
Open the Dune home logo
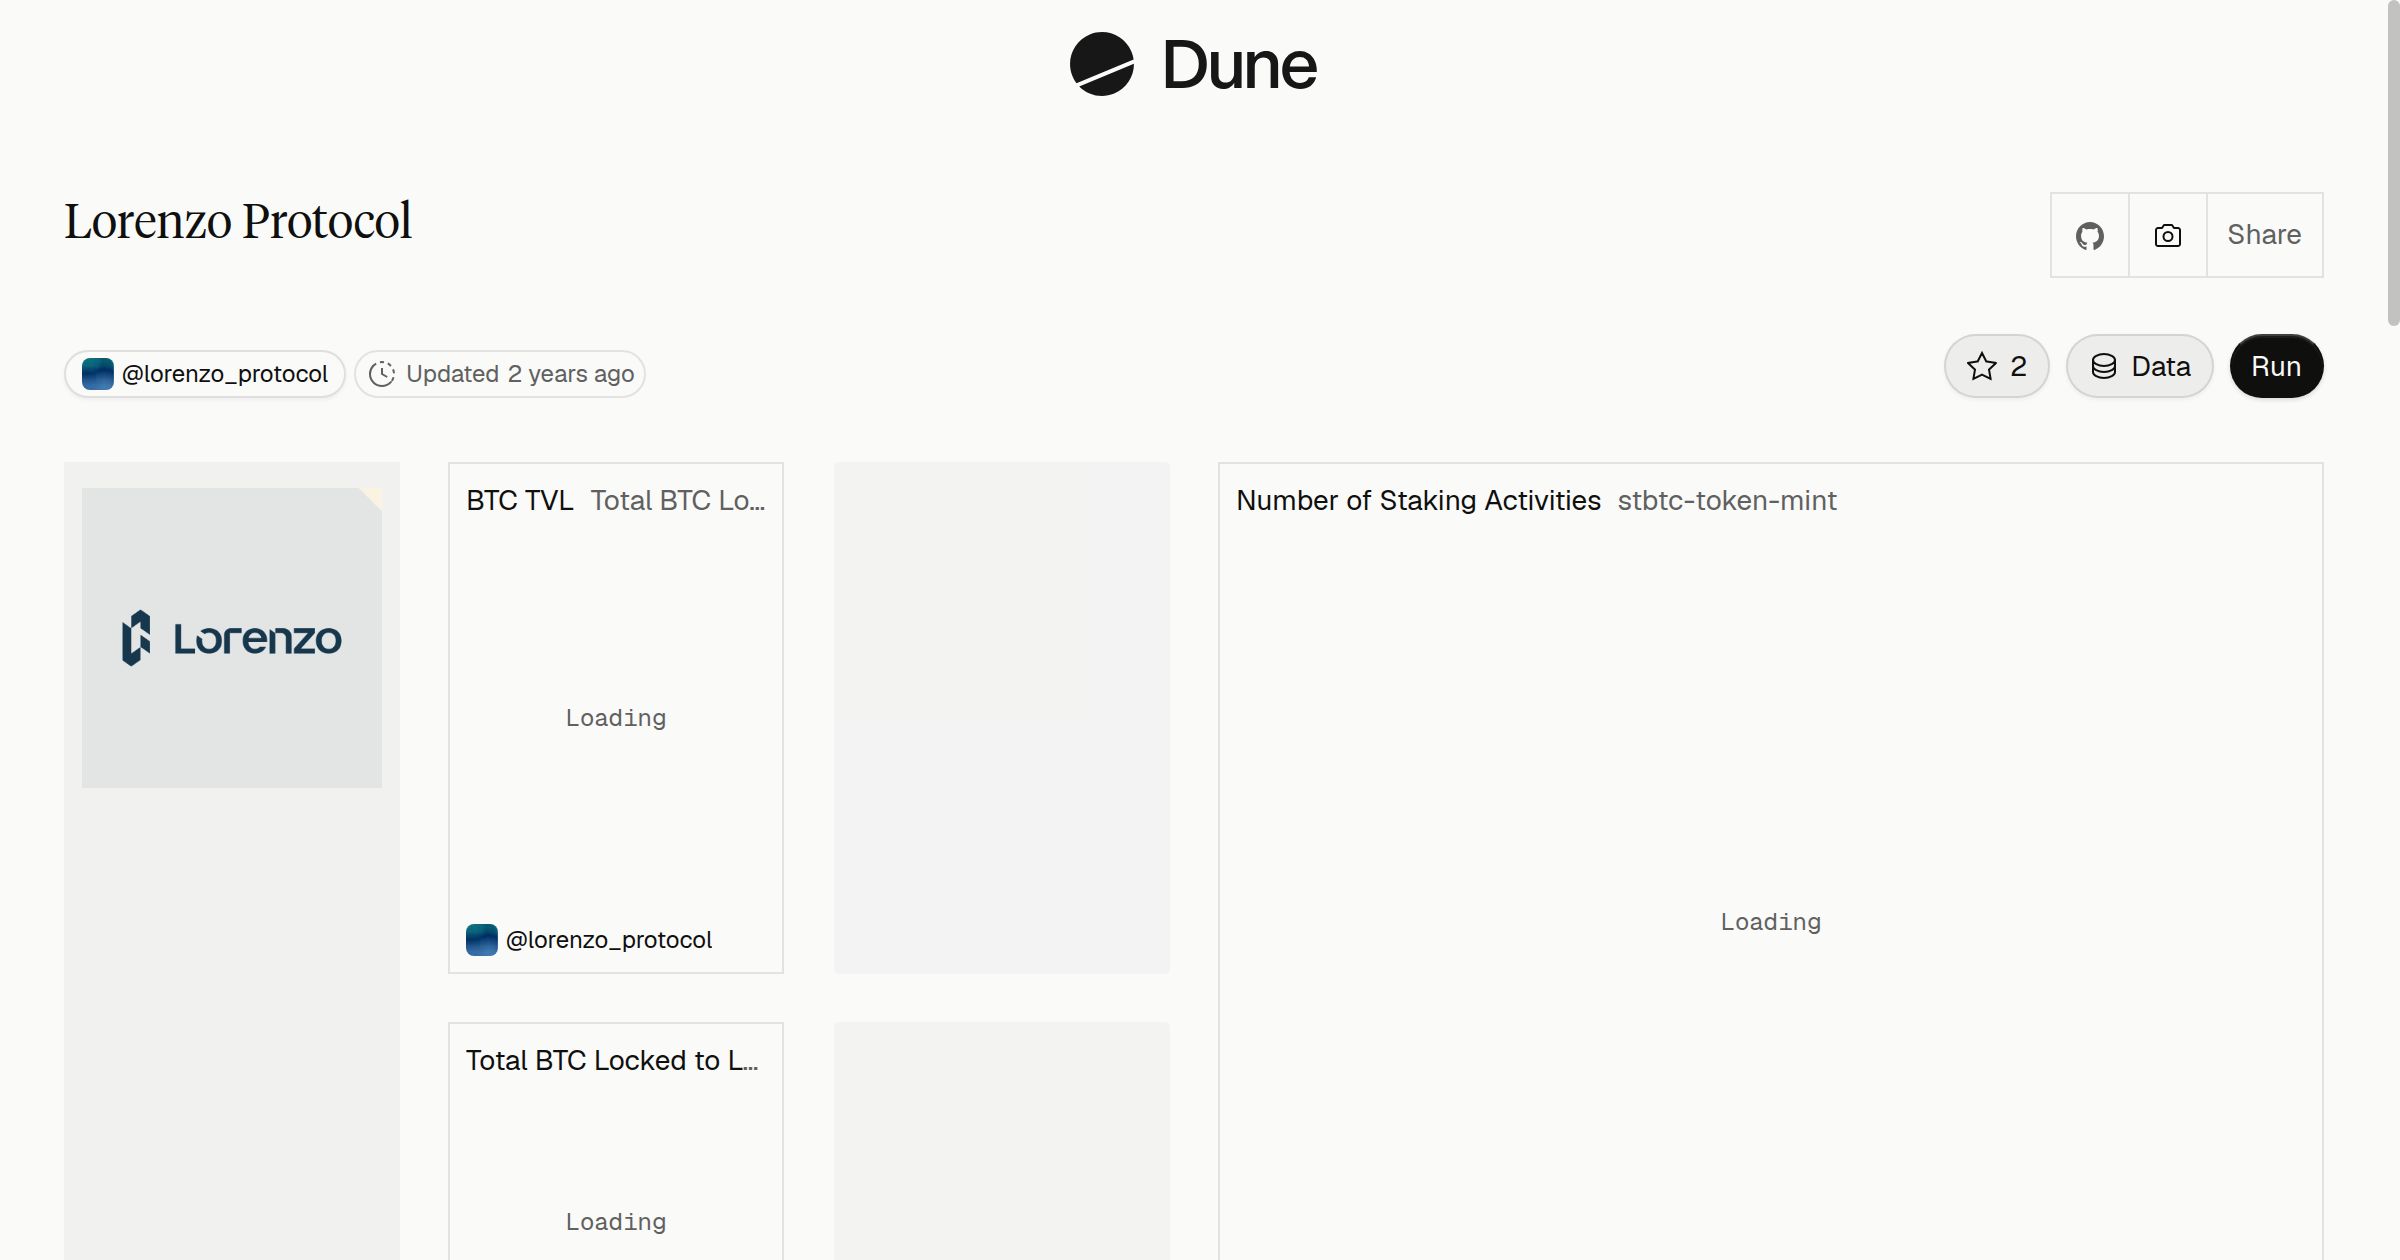coord(1193,65)
